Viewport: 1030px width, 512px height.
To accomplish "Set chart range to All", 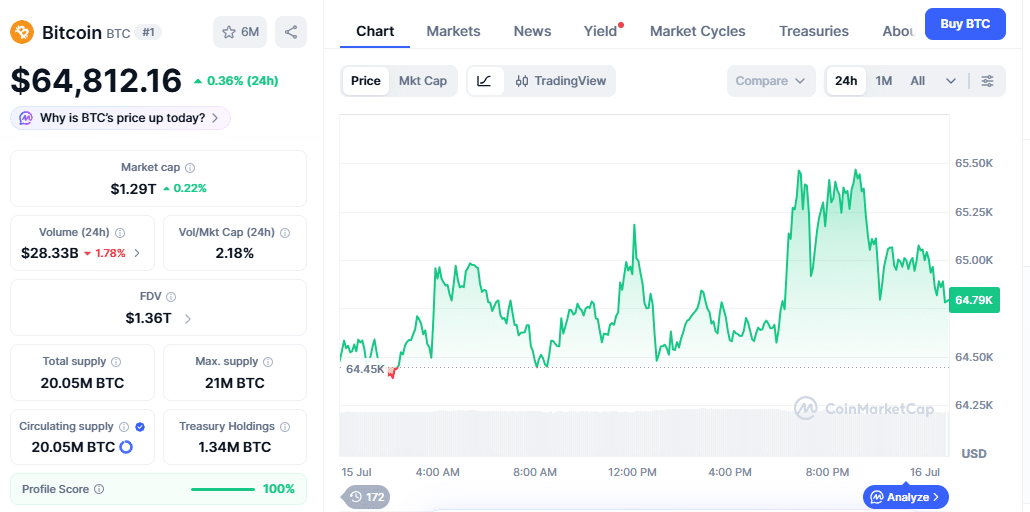I will pyautogui.click(x=918, y=81).
